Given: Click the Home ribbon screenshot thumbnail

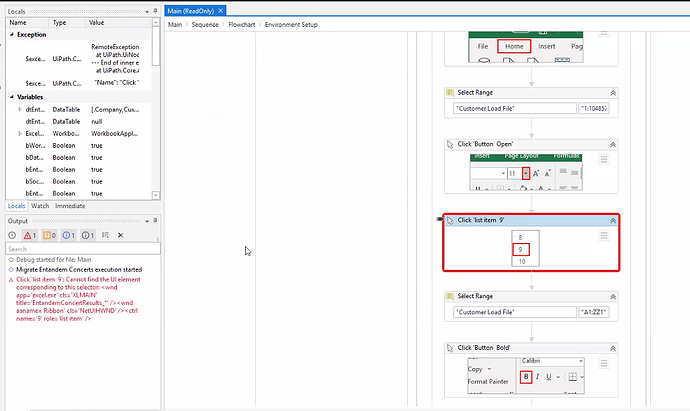Looking at the screenshot, I should click(x=526, y=47).
